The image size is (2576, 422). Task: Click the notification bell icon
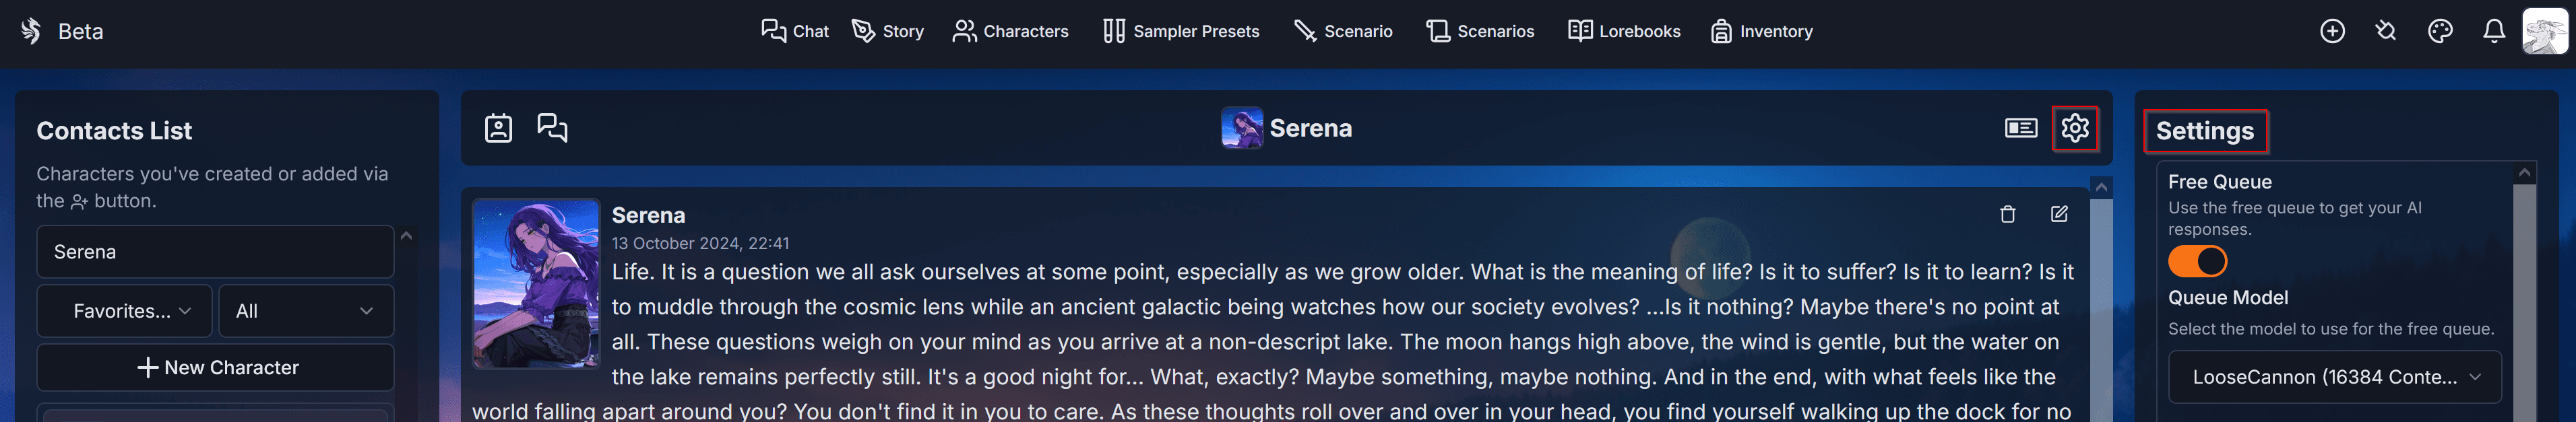coord(2493,31)
